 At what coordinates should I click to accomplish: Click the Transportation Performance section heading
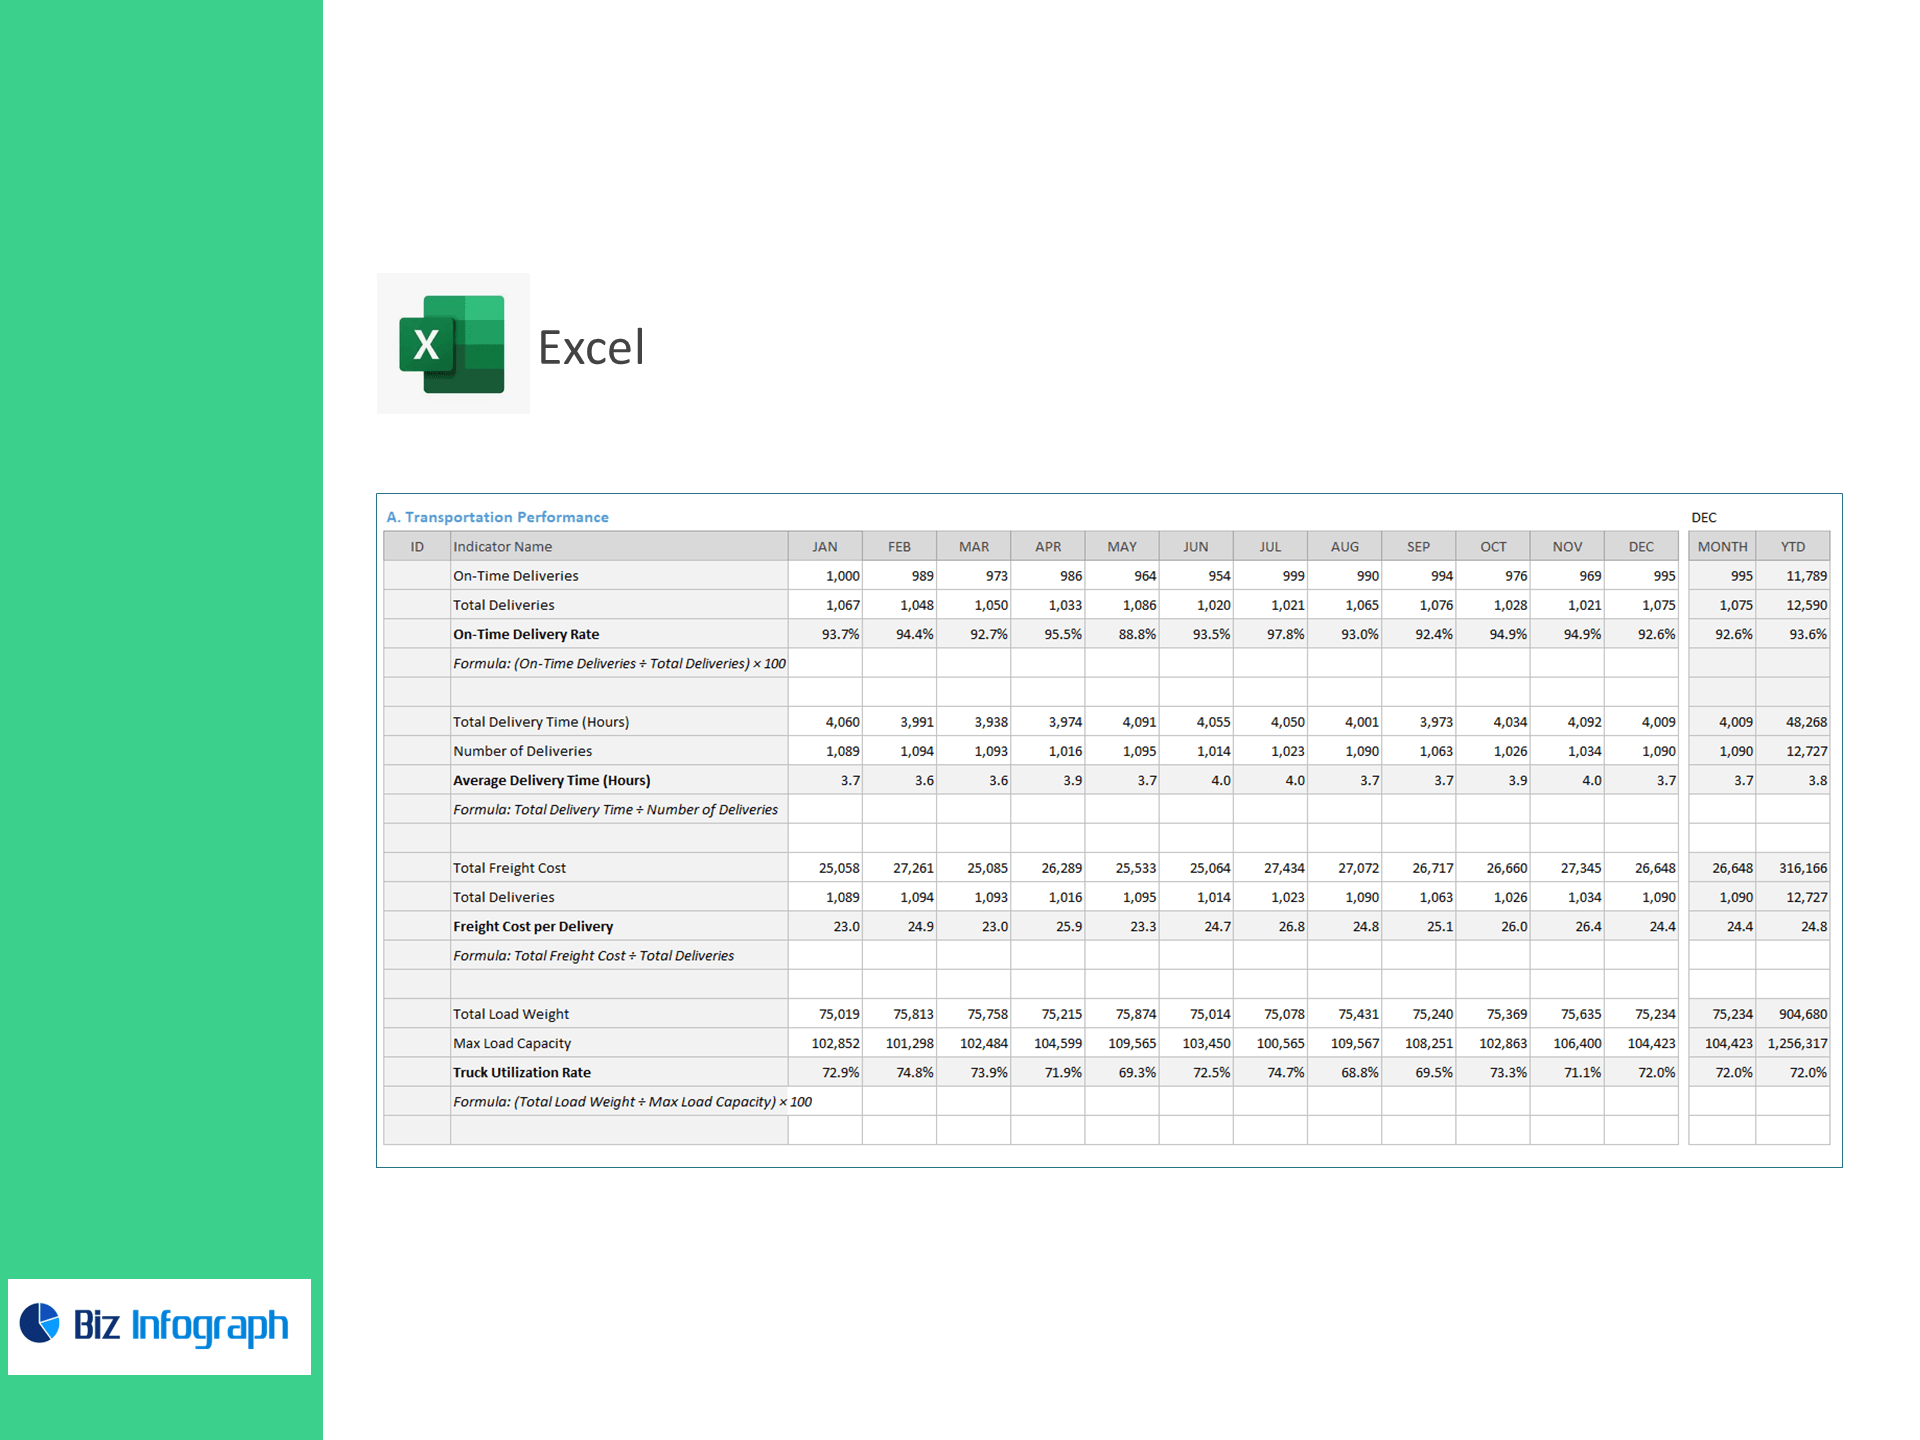[x=497, y=517]
